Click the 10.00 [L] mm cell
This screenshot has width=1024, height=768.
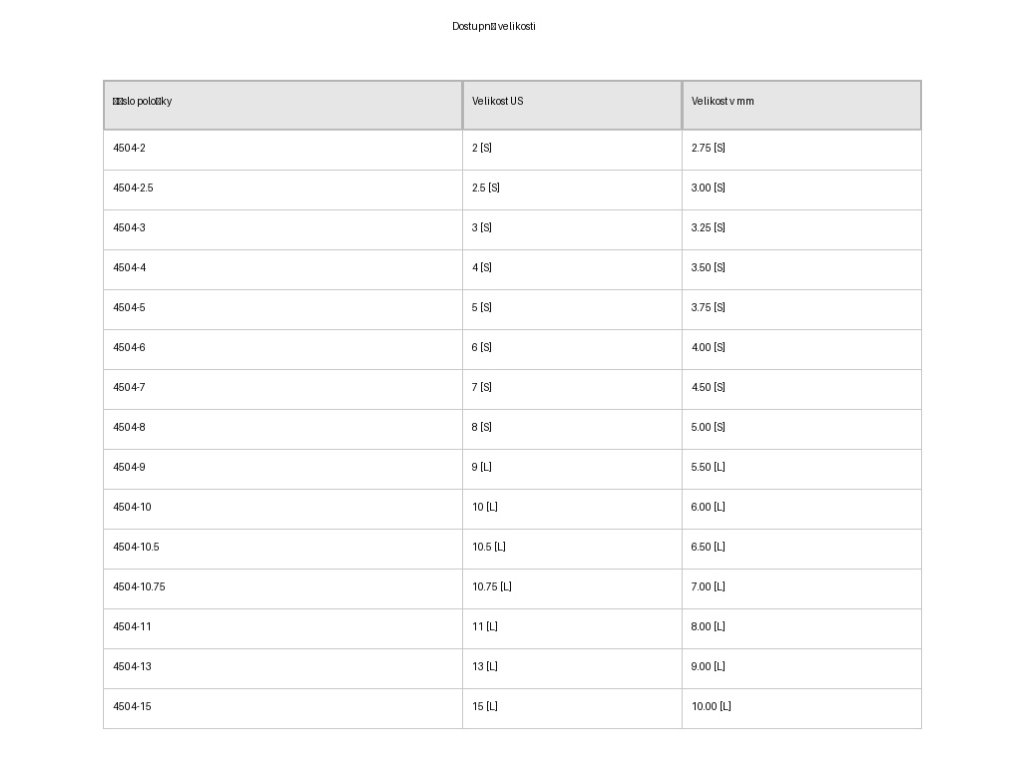pyautogui.click(x=711, y=708)
